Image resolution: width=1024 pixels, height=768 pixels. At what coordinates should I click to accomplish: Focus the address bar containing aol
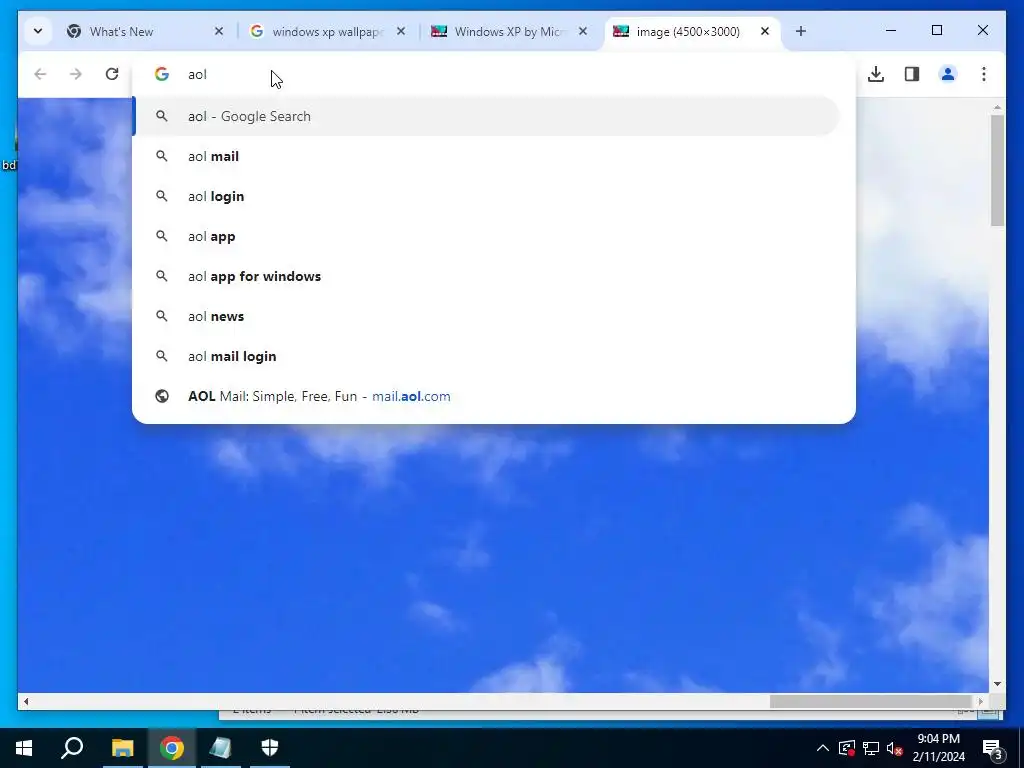pos(493,74)
